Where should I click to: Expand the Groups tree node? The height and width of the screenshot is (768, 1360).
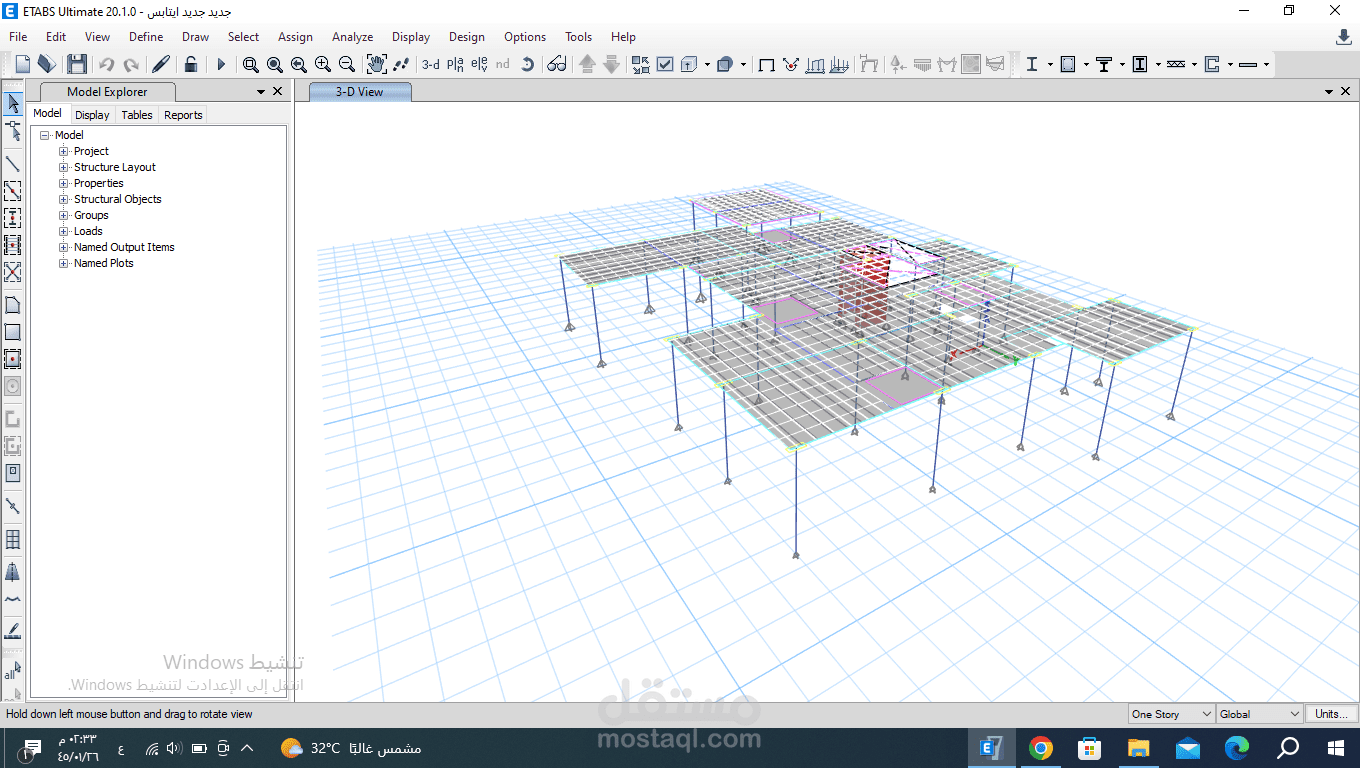pos(64,215)
